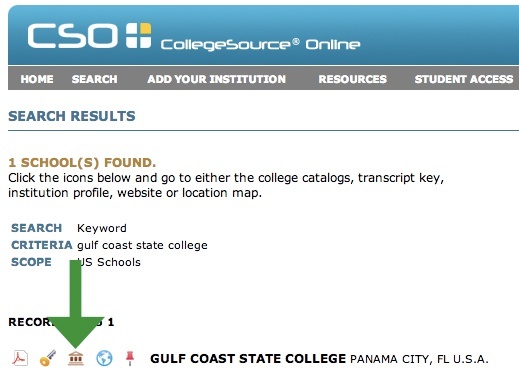This screenshot has width=519, height=379.
Task: Open the SEARCH navigation item
Action: pyautogui.click(x=94, y=79)
